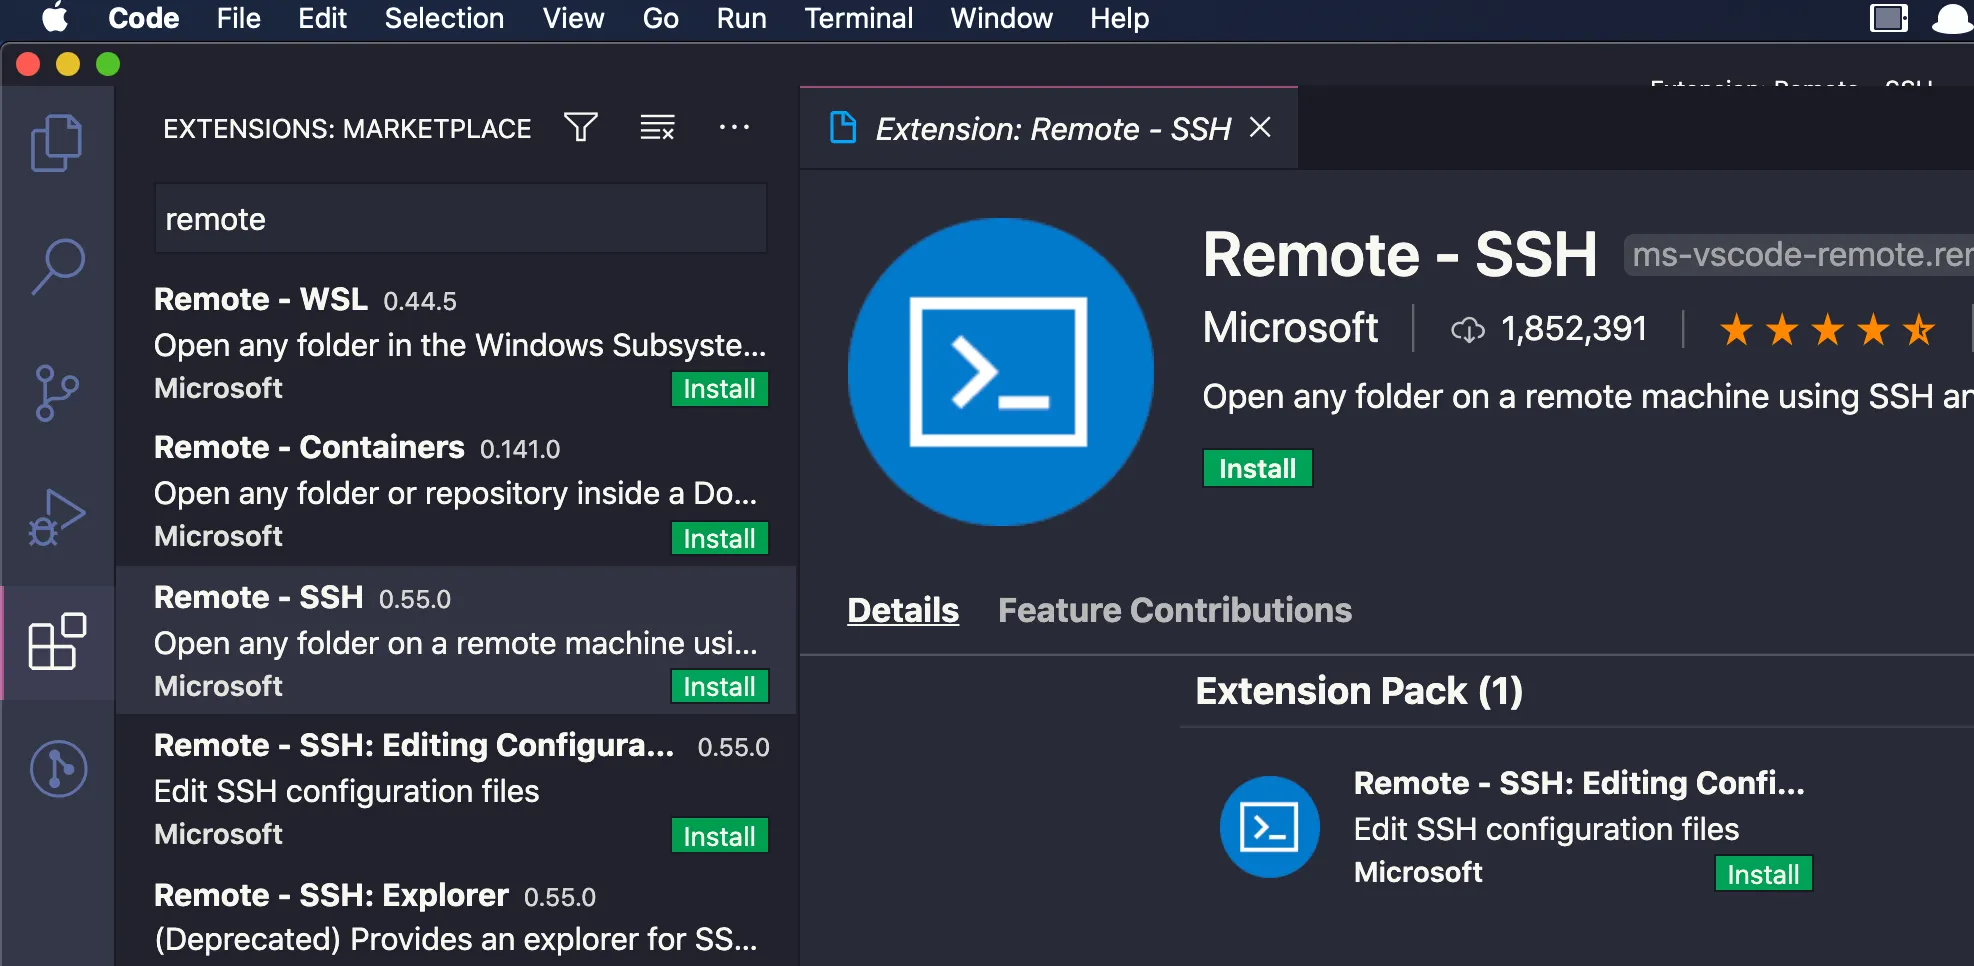
Task: Open the View menu
Action: pos(573,18)
